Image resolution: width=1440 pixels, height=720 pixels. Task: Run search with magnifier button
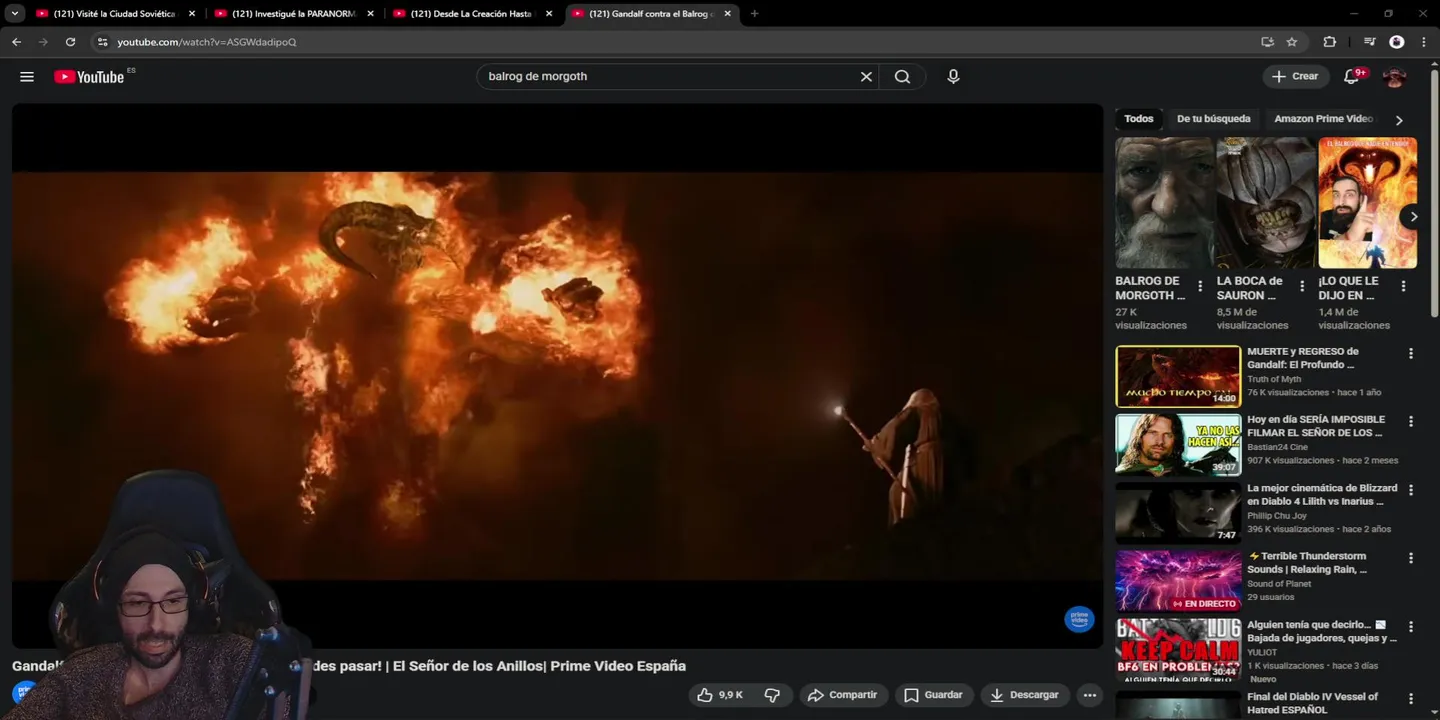[902, 77]
